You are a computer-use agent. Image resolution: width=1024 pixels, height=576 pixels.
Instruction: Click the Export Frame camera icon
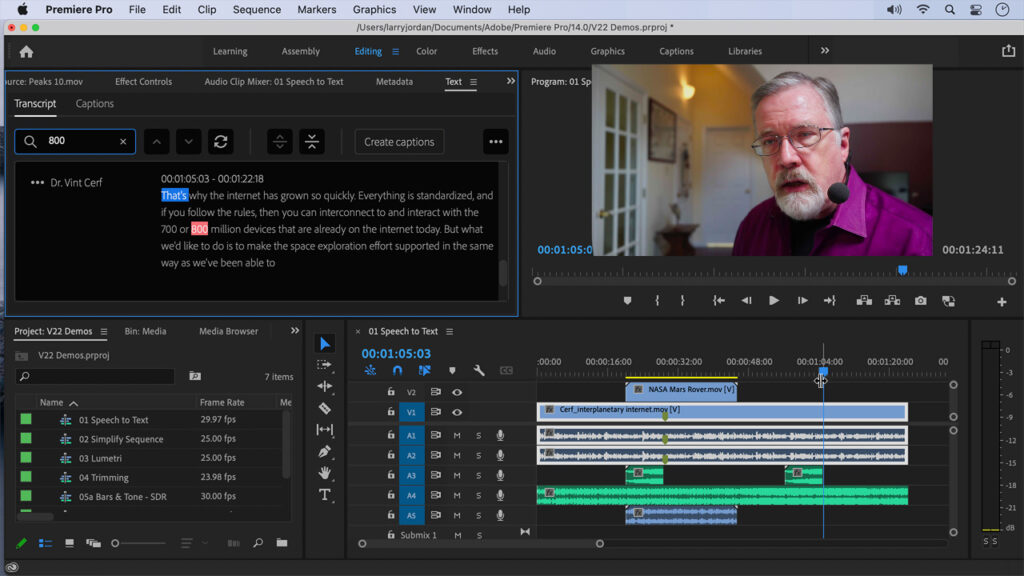(x=920, y=300)
